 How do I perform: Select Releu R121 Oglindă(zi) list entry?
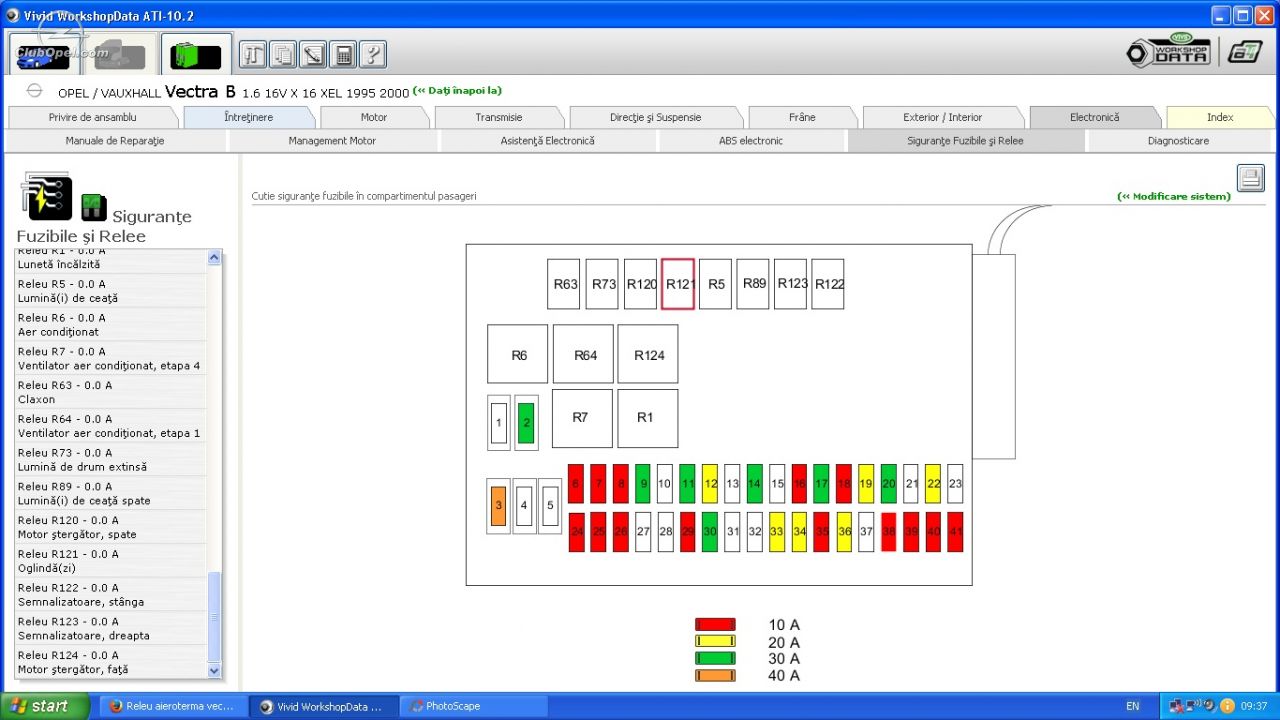(x=110, y=561)
